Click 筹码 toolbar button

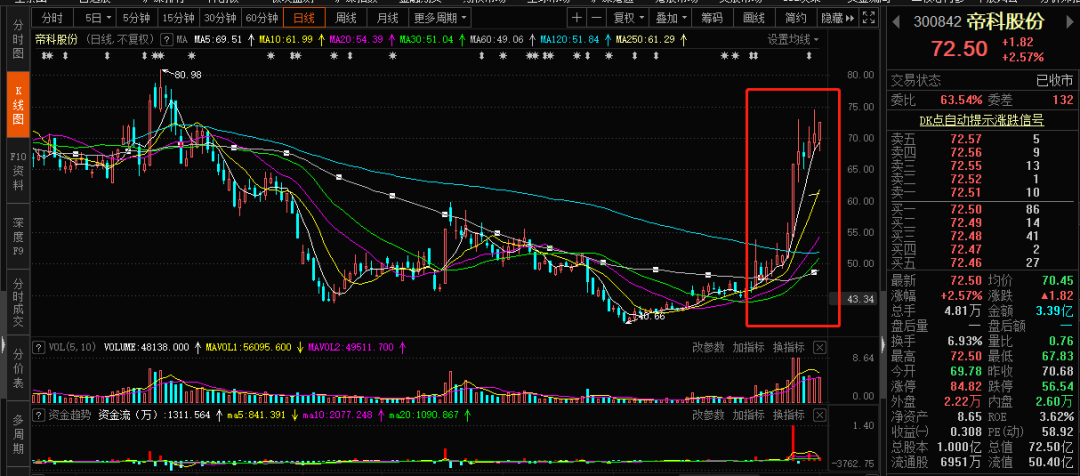[712, 18]
